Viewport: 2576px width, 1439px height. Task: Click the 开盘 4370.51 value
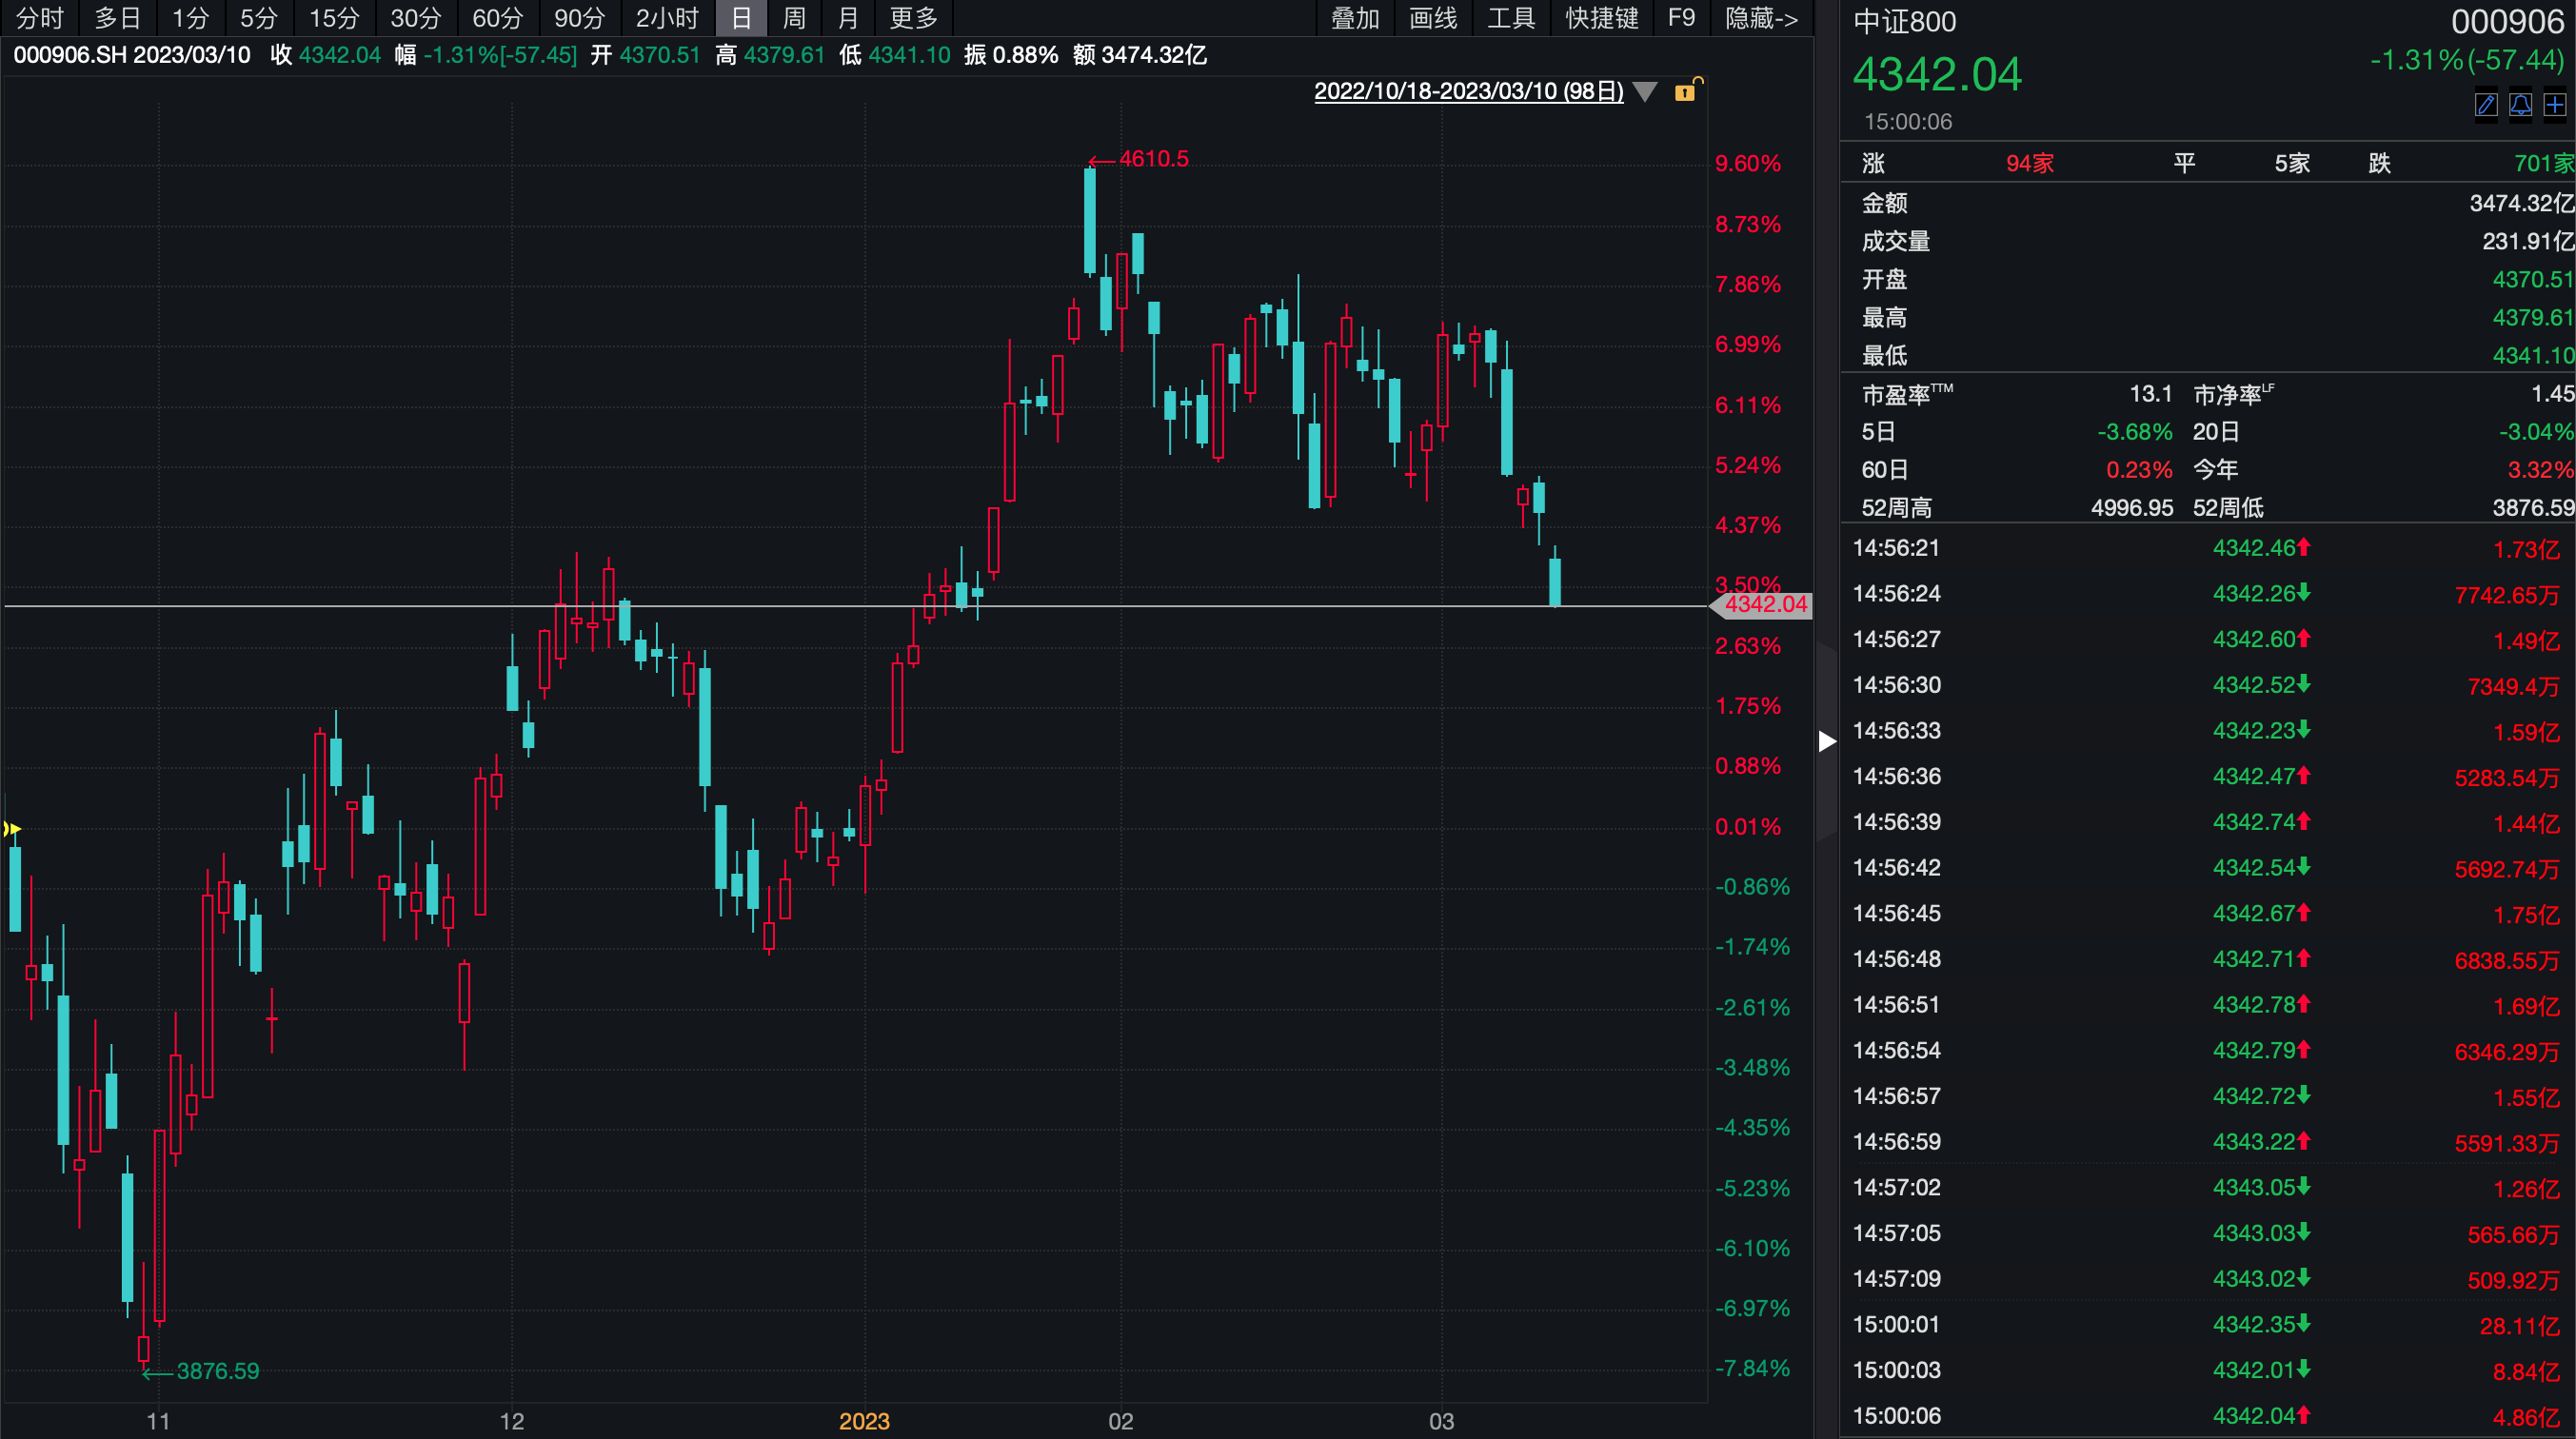2532,279
